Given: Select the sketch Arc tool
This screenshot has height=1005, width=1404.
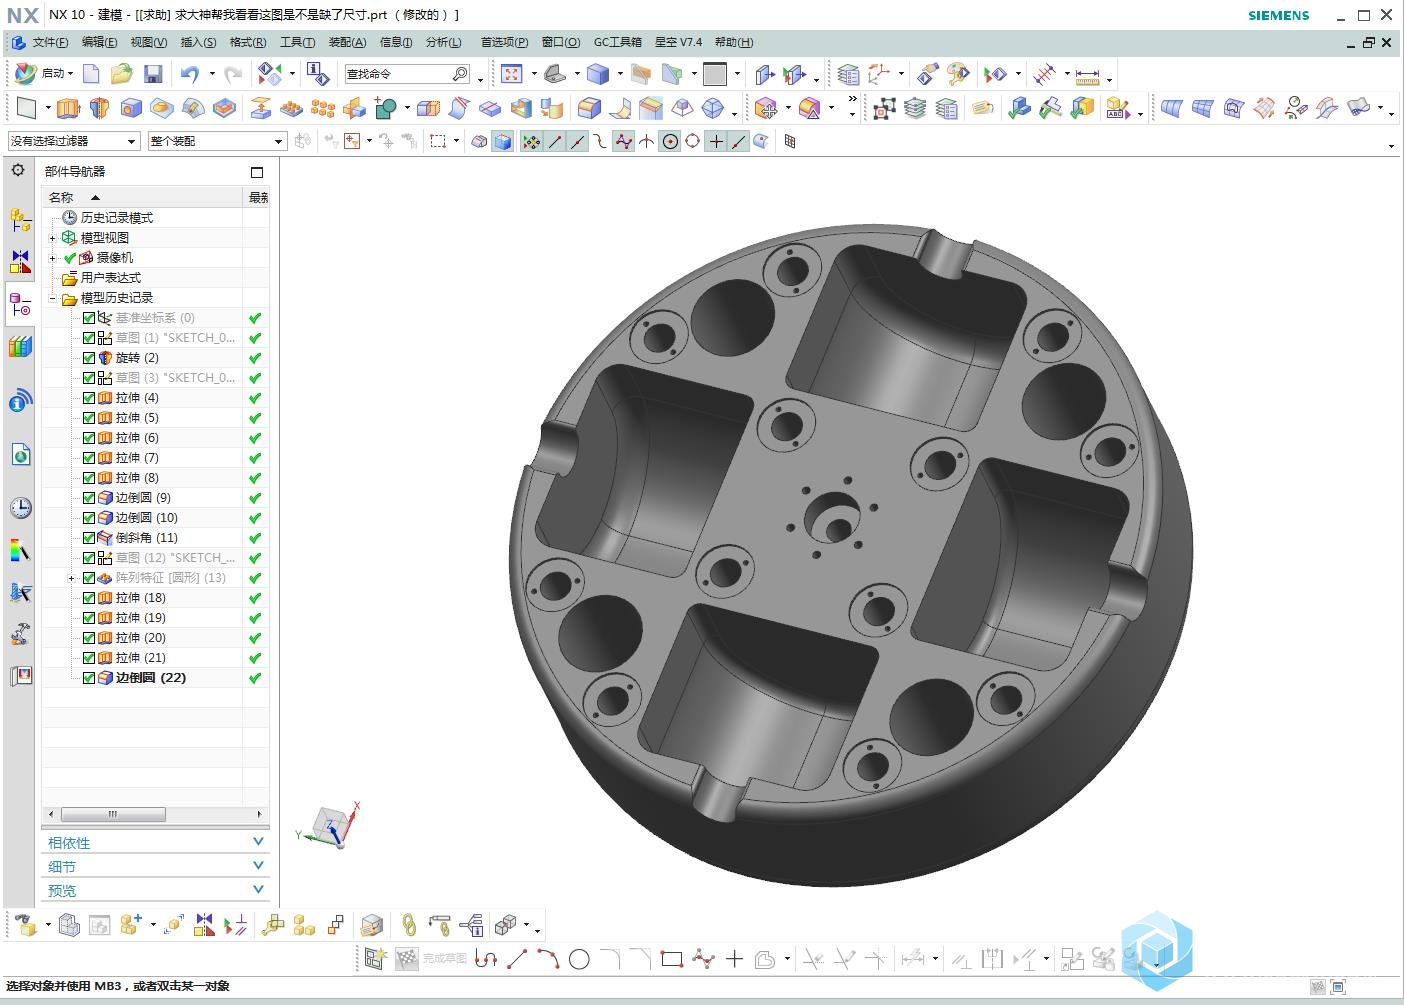Looking at the screenshot, I should (x=548, y=959).
